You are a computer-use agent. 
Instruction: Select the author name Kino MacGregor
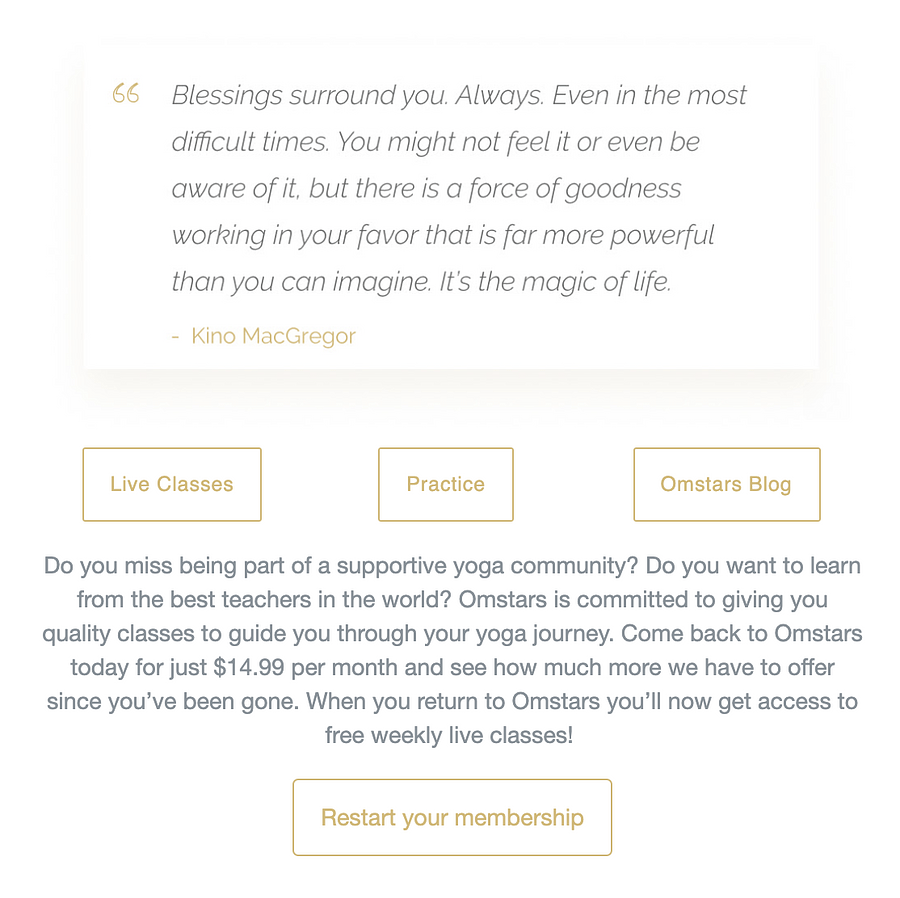[273, 336]
